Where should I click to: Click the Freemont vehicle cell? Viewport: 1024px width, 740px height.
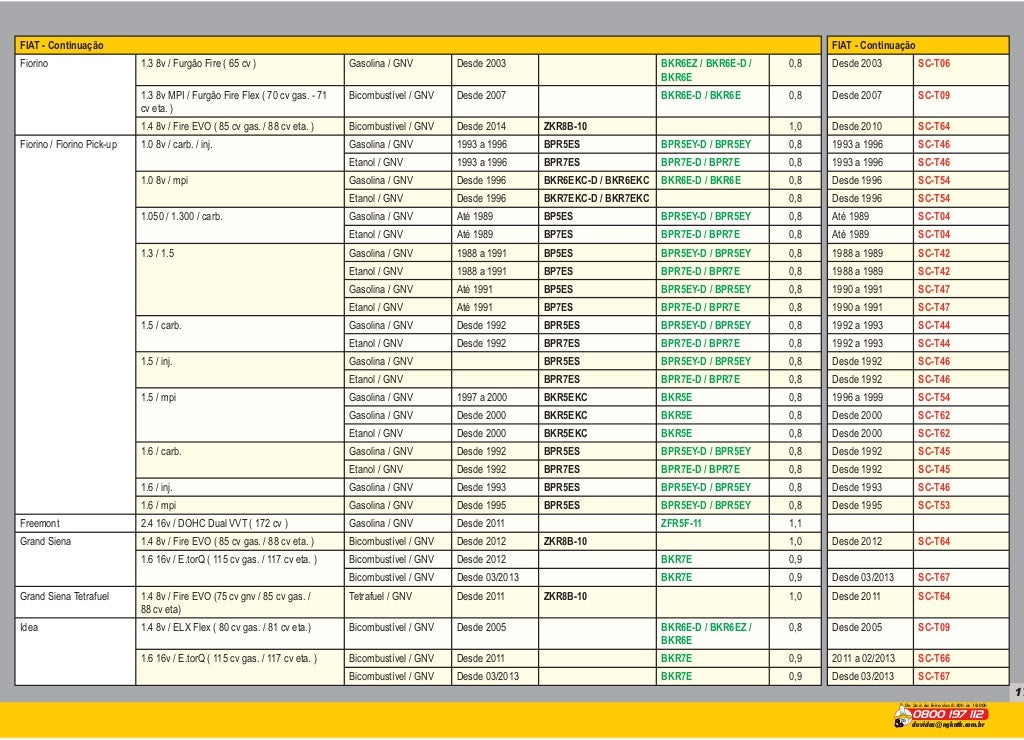pos(75,523)
